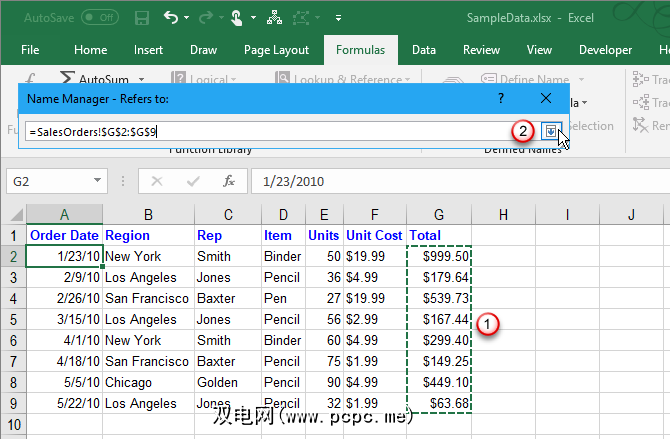Viewport: 670px width, 439px height.
Task: Switch to the Data tab
Action: tap(423, 50)
